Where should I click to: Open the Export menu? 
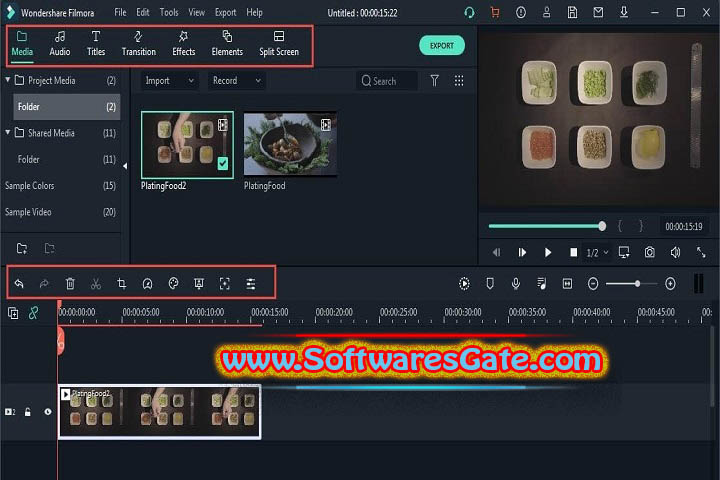225,12
